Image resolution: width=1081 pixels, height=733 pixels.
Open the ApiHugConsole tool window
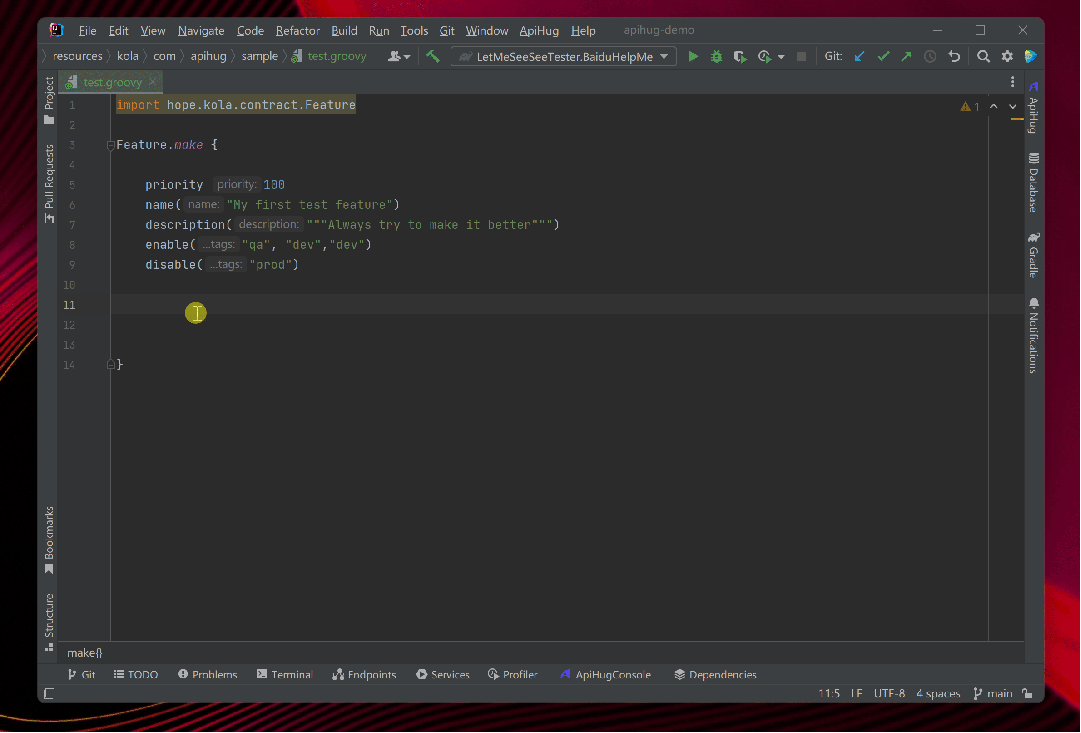[605, 674]
